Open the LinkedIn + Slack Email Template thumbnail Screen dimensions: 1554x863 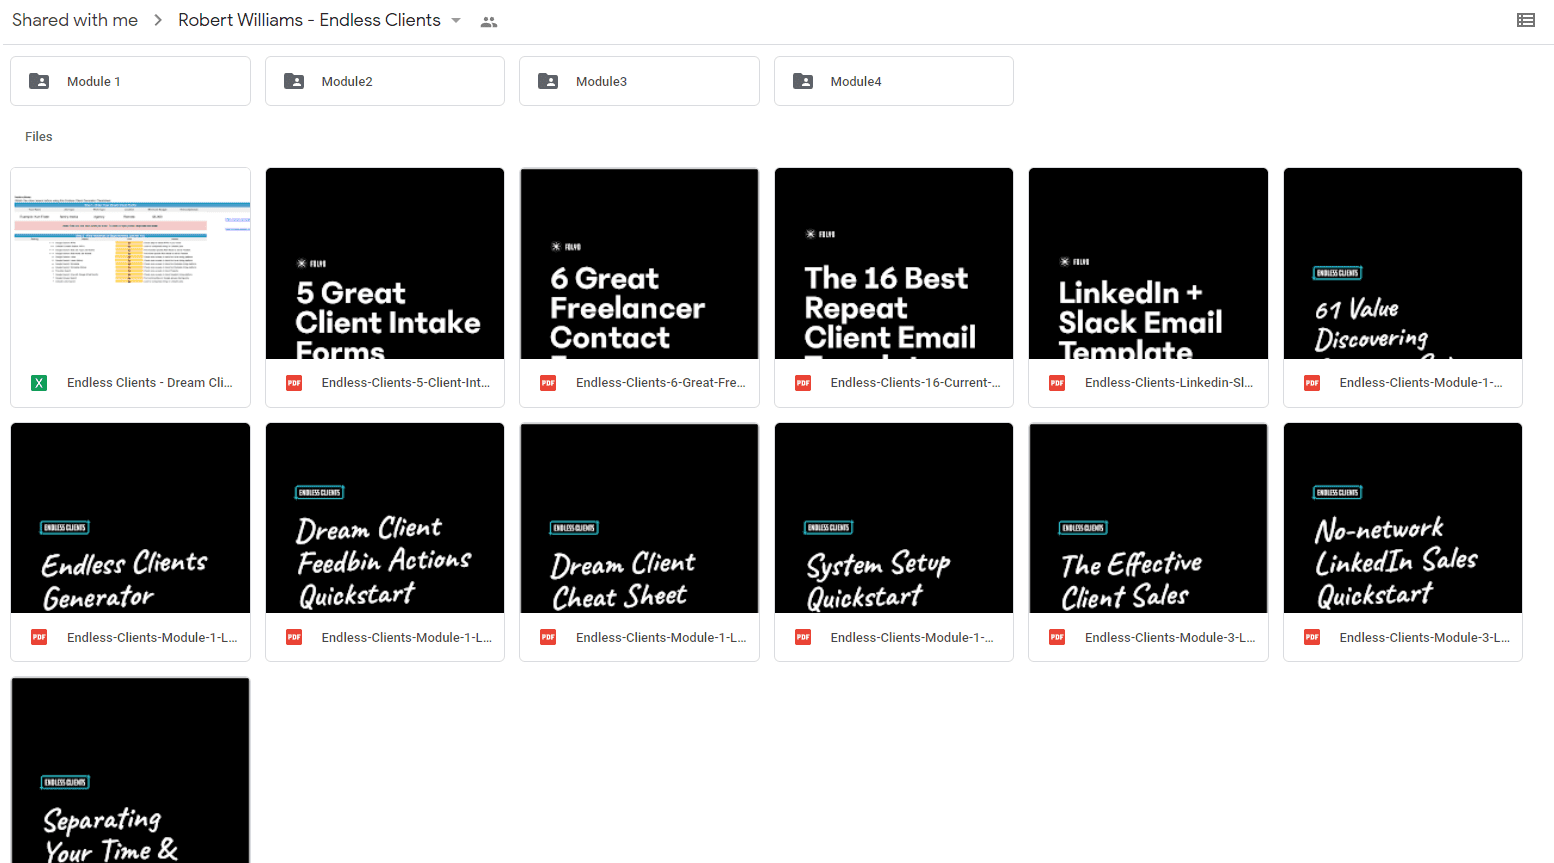point(1148,264)
